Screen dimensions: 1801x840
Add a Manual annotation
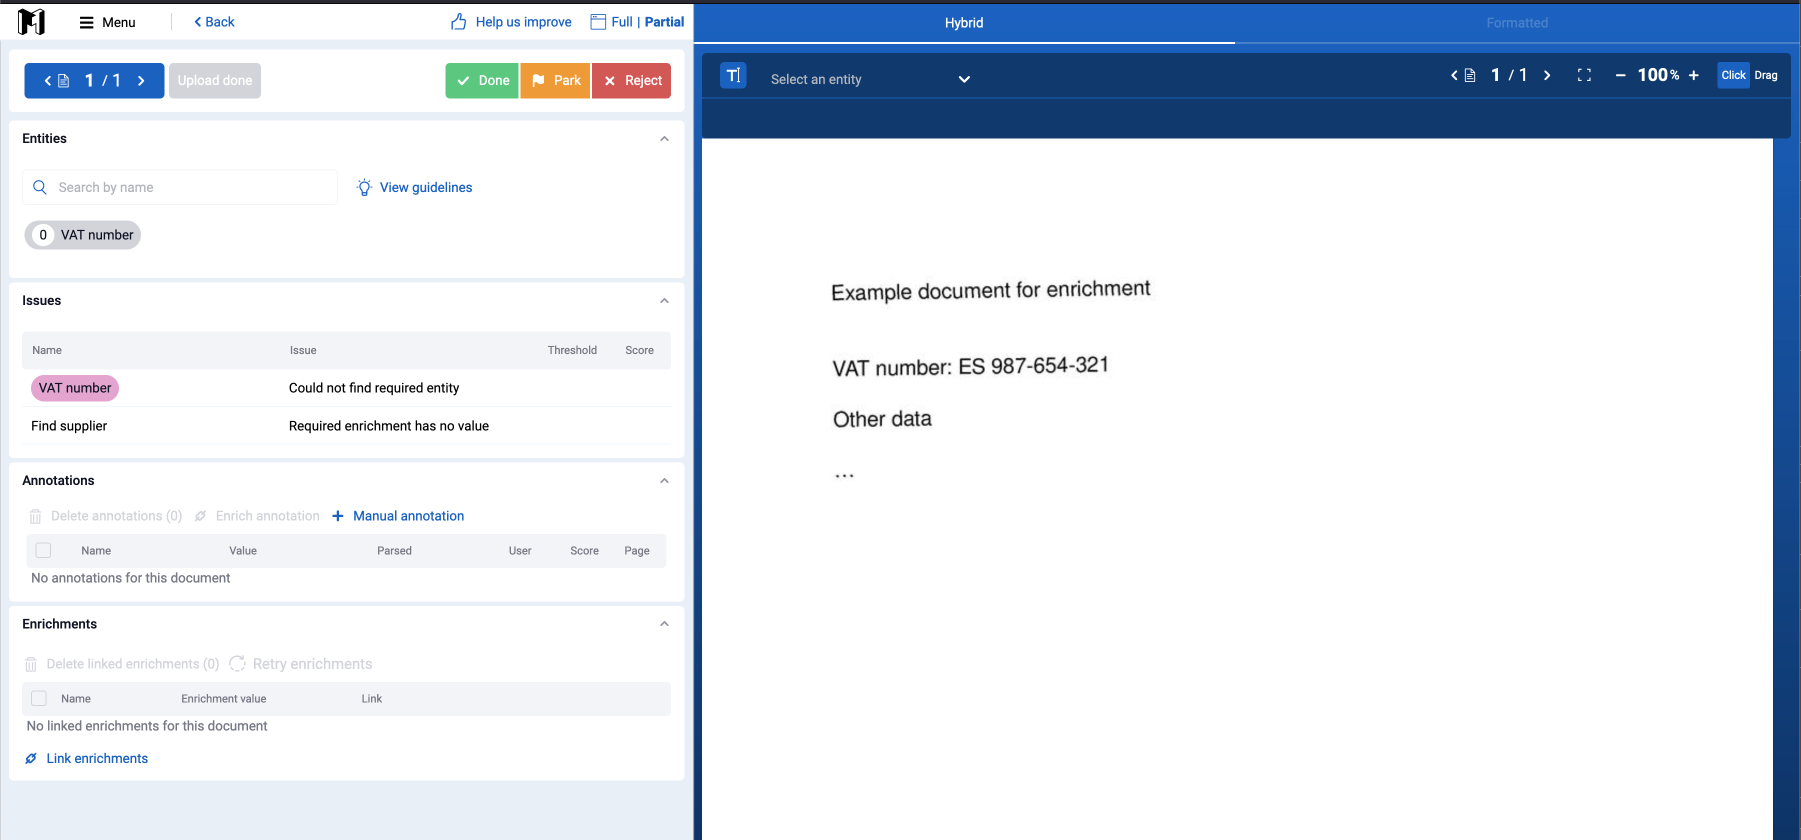click(x=398, y=516)
